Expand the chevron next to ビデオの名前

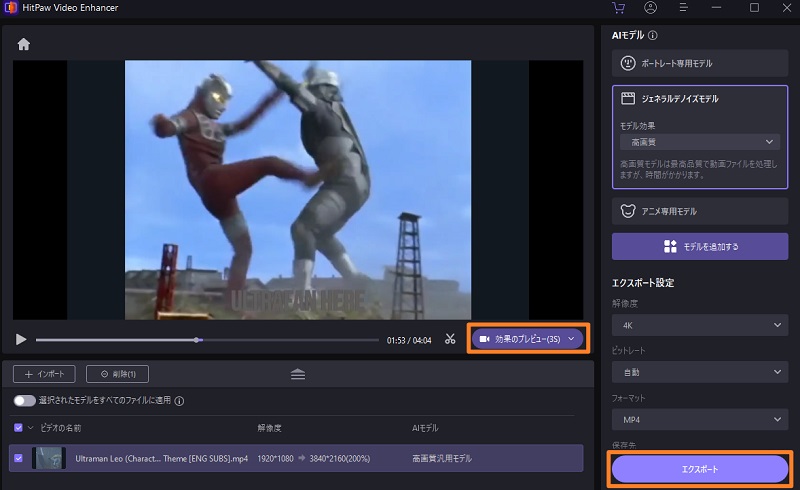[x=30, y=428]
